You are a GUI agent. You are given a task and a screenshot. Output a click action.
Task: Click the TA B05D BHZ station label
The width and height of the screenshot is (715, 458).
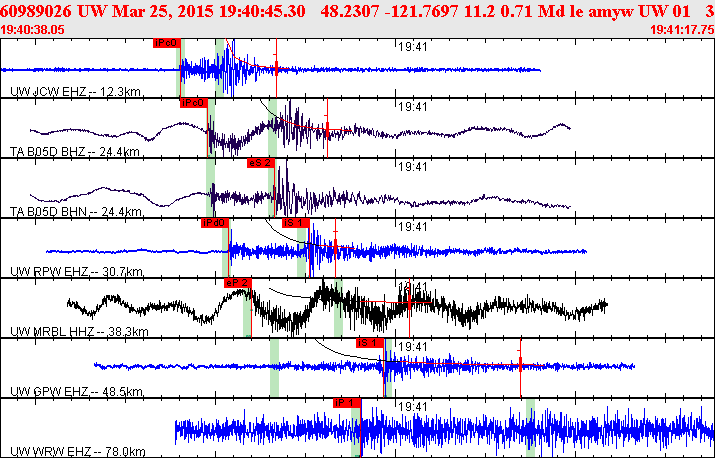[x=75, y=152]
